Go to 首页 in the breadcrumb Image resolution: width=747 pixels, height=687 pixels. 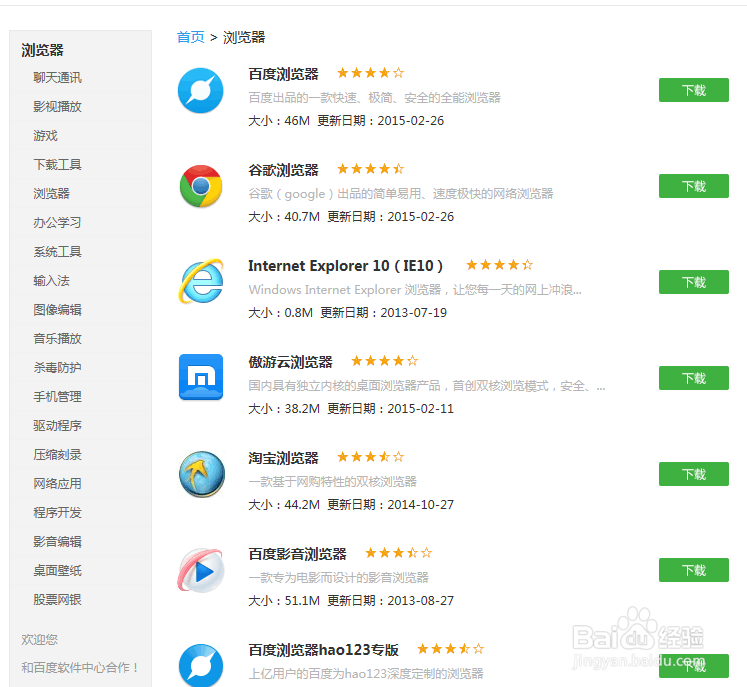pyautogui.click(x=191, y=37)
